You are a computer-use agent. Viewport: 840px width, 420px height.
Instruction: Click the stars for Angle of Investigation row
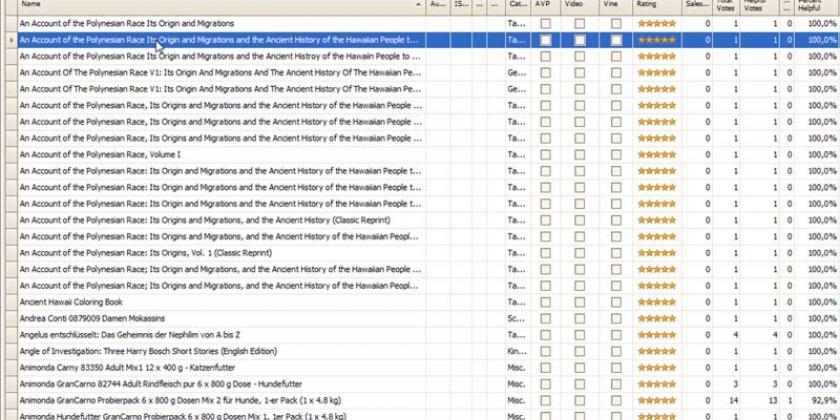[657, 351]
